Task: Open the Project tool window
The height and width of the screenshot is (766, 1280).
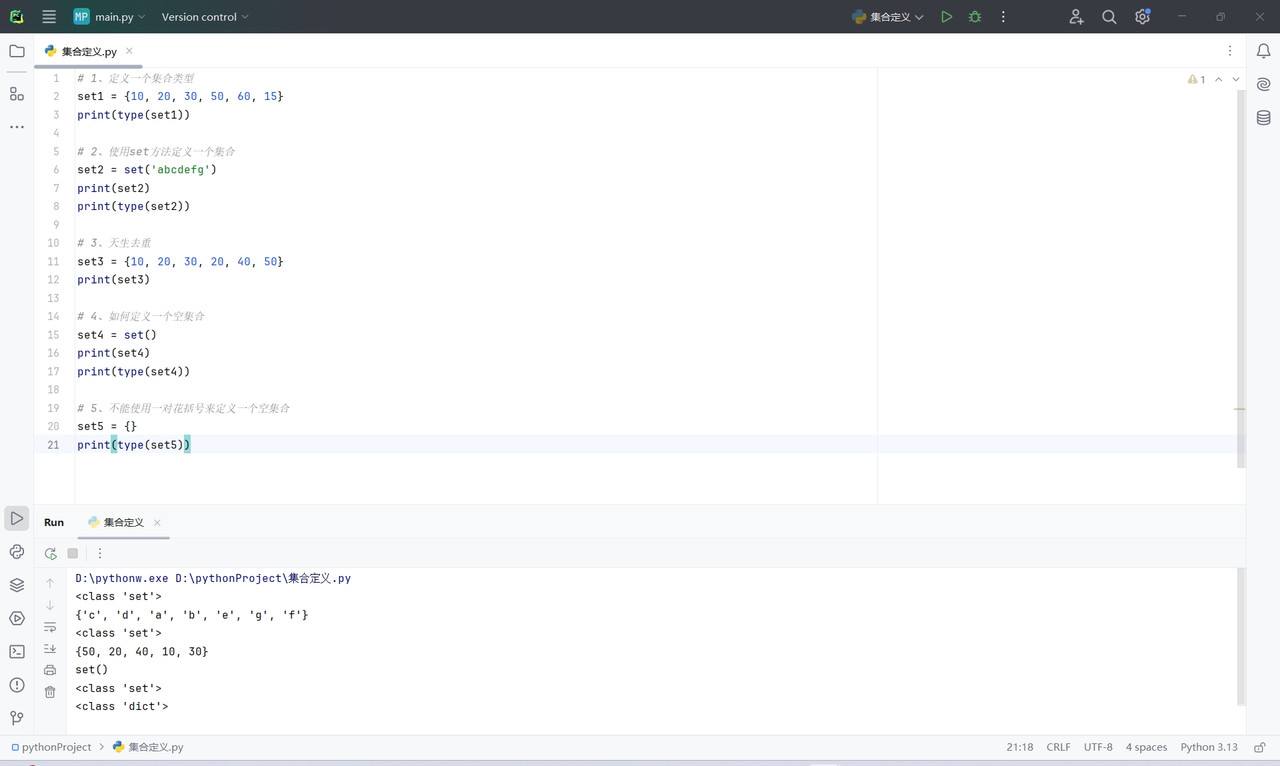Action: click(17, 51)
